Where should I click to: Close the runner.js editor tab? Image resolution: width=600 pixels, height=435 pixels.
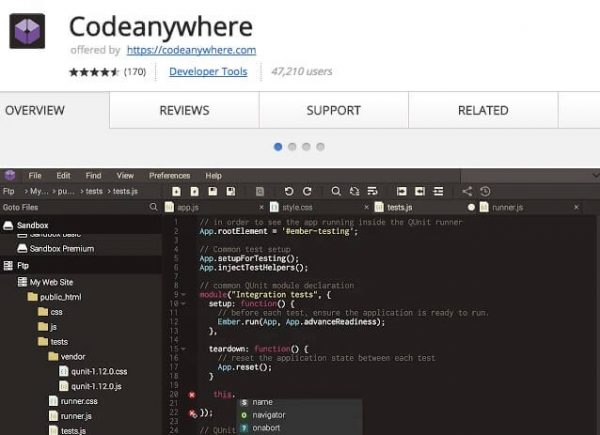576,207
